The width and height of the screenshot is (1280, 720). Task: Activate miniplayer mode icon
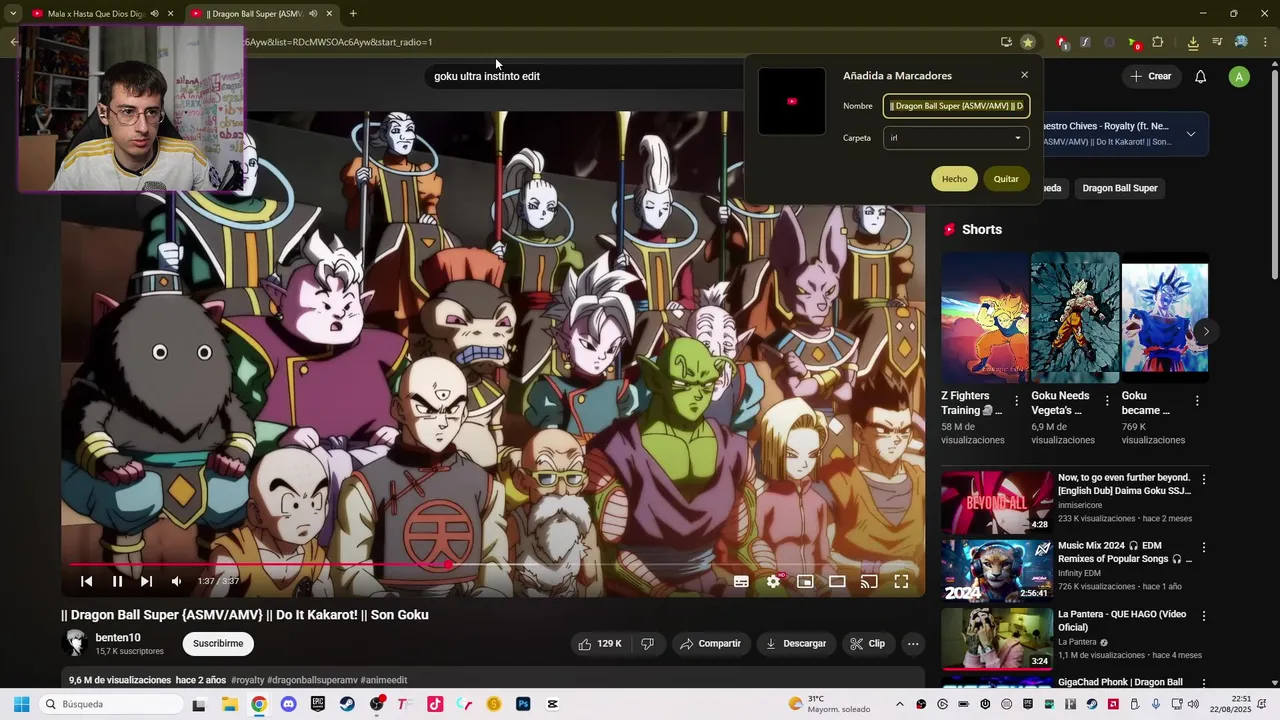[x=805, y=581]
